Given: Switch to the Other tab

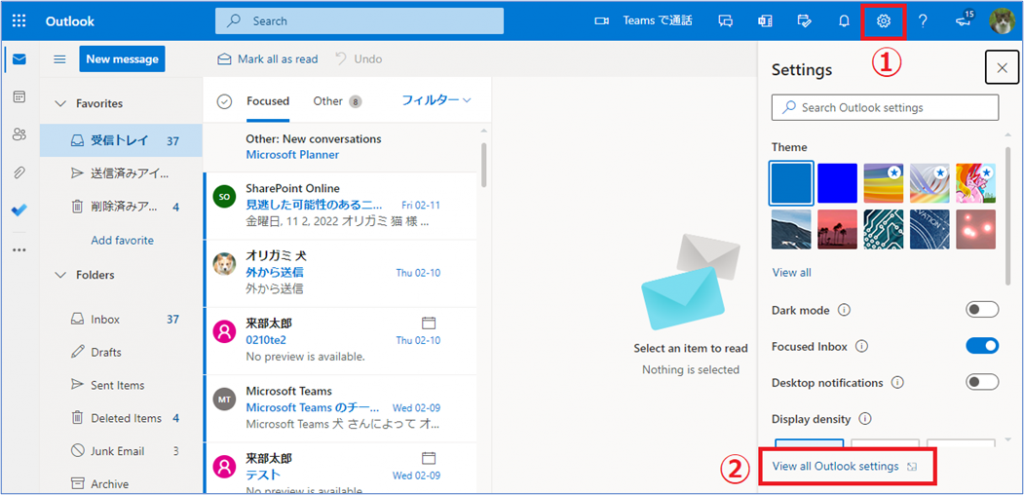Looking at the screenshot, I should tap(337, 101).
